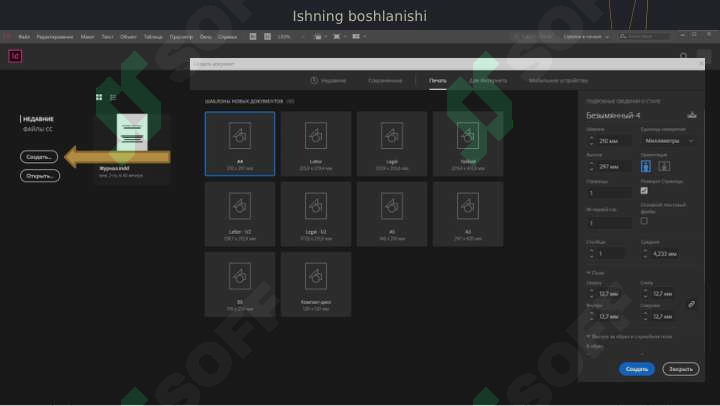Screen dimensions: 720x406
Task: Open the Окно menu
Action: tap(205, 37)
